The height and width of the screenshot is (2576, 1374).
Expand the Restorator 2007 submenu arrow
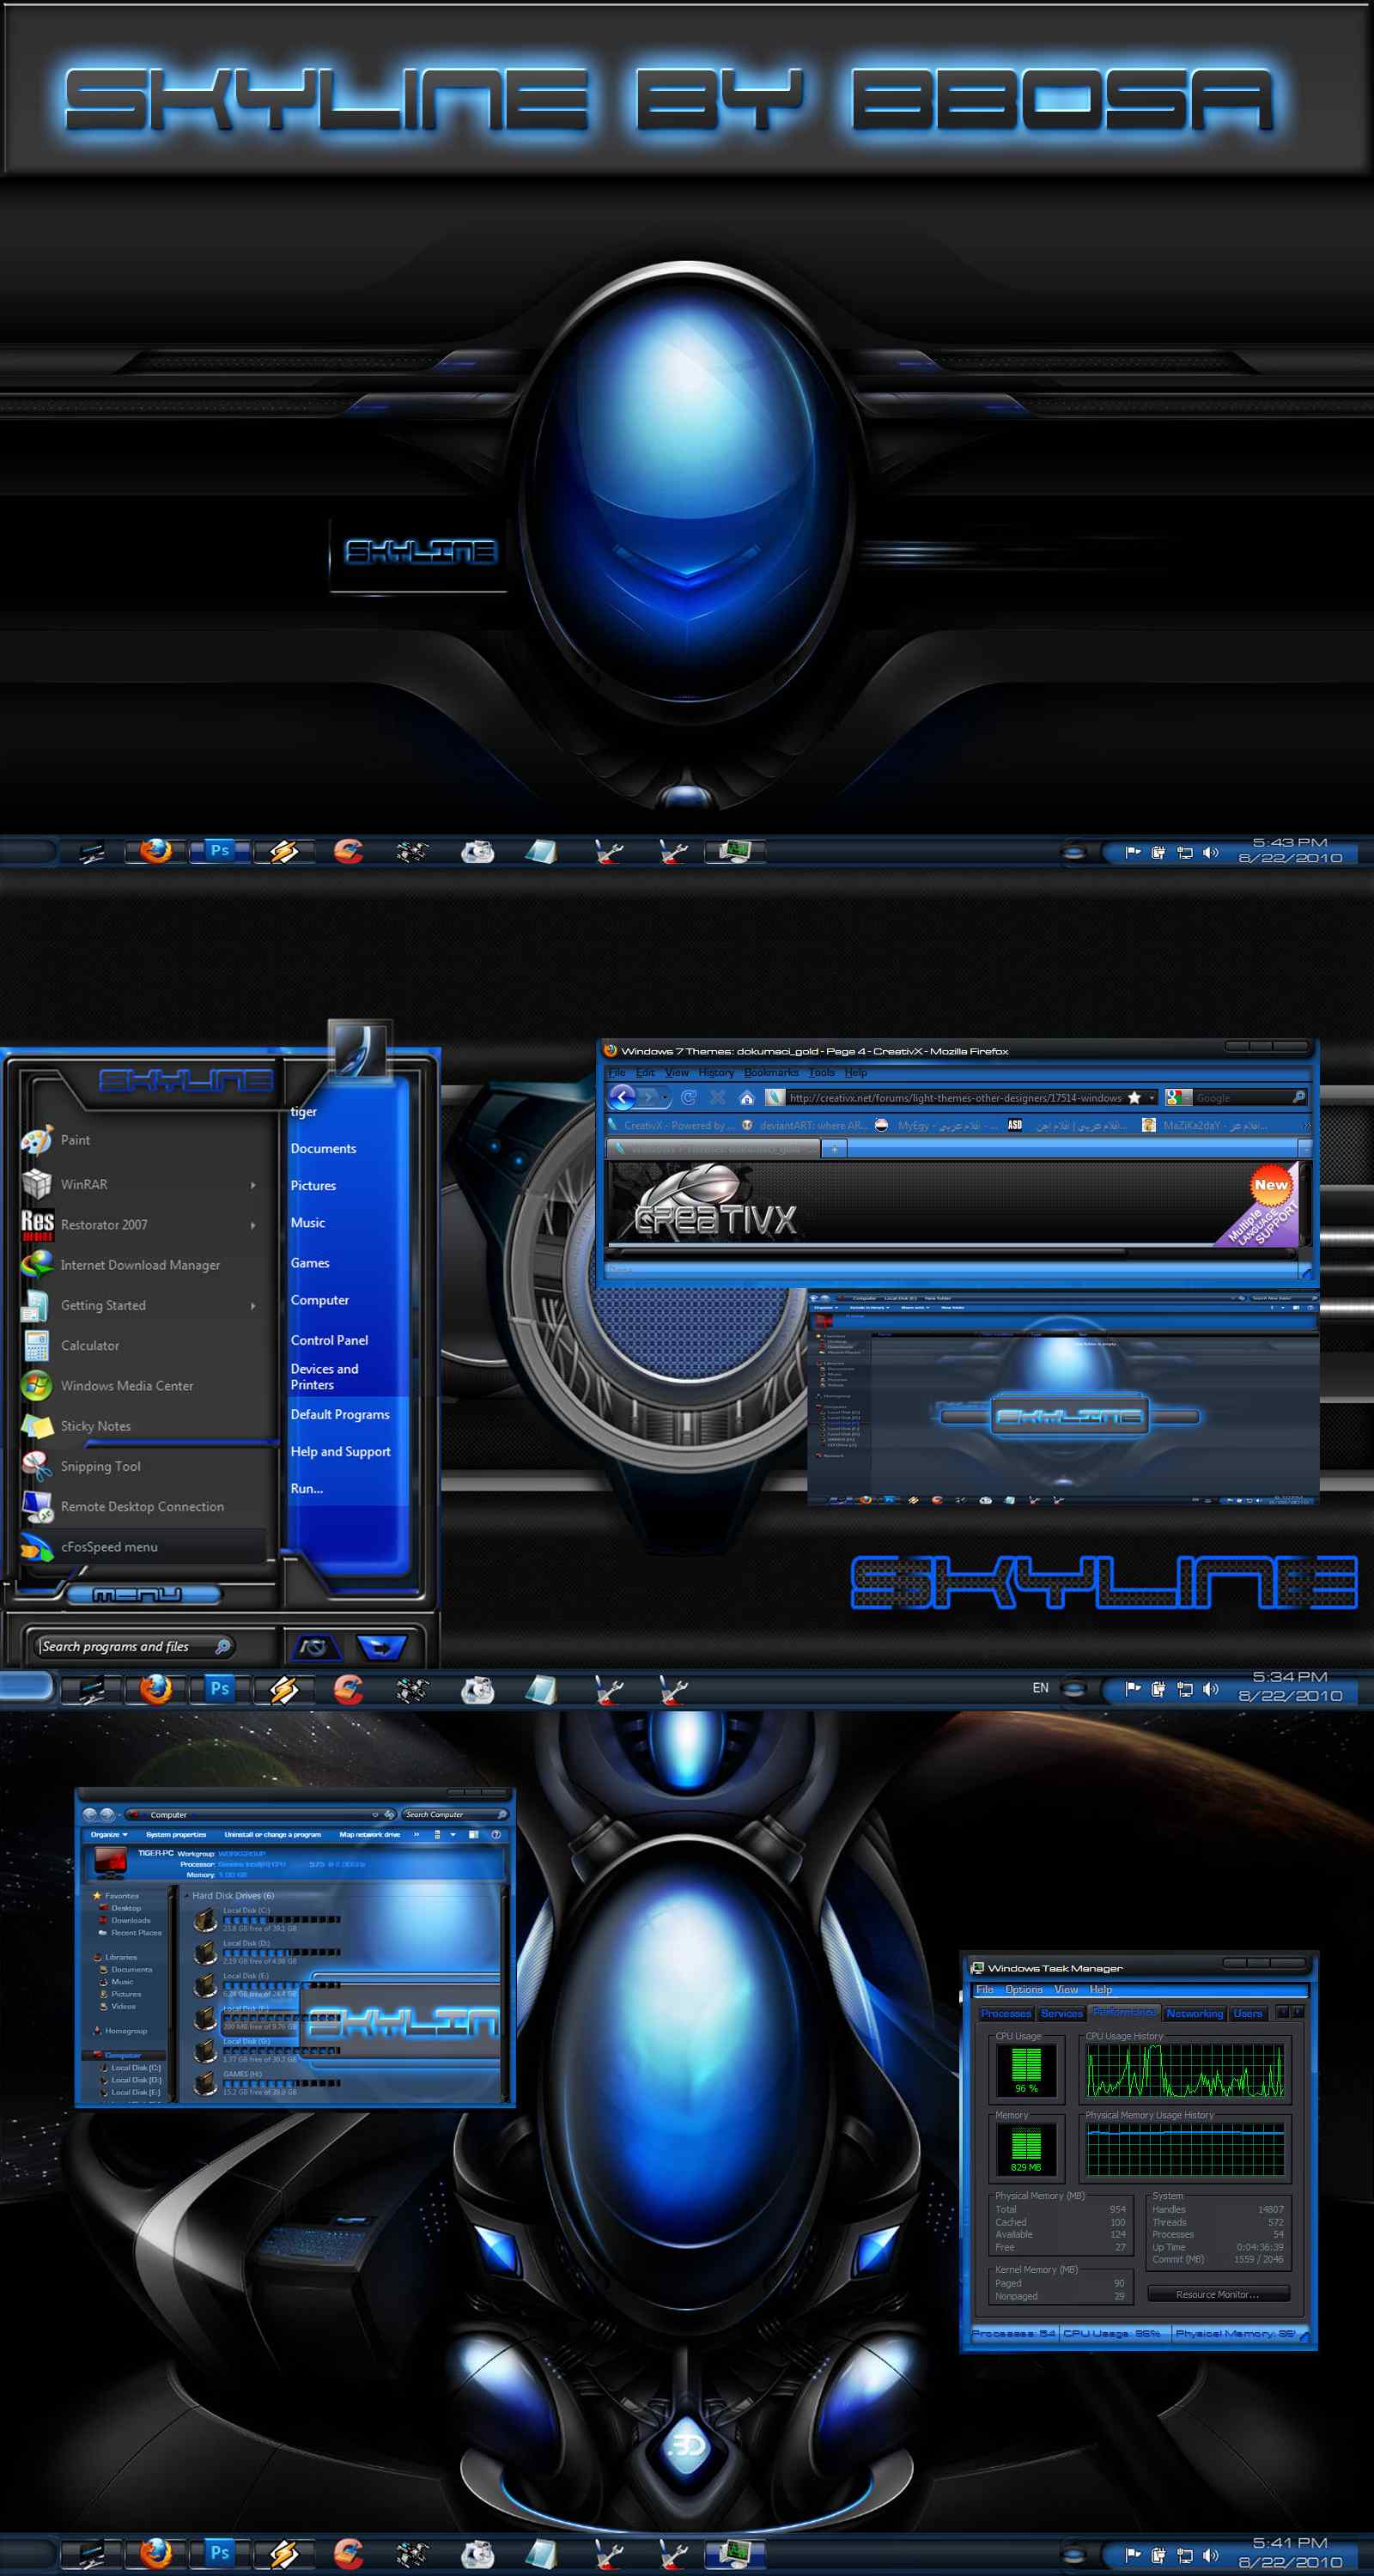[253, 1225]
